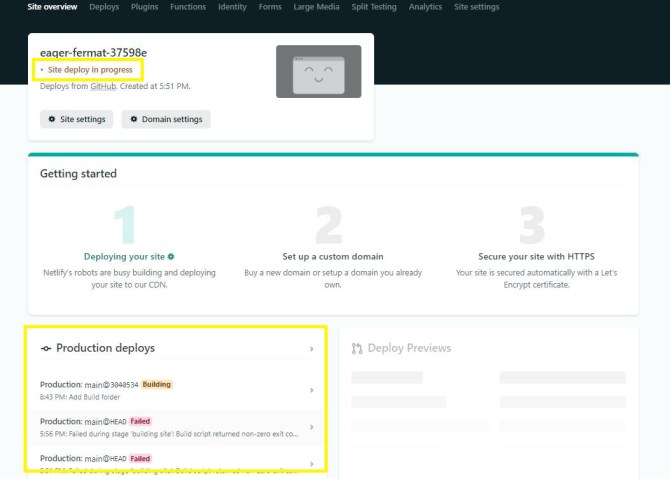Open Secure your site with HTTPS step

[536, 256]
